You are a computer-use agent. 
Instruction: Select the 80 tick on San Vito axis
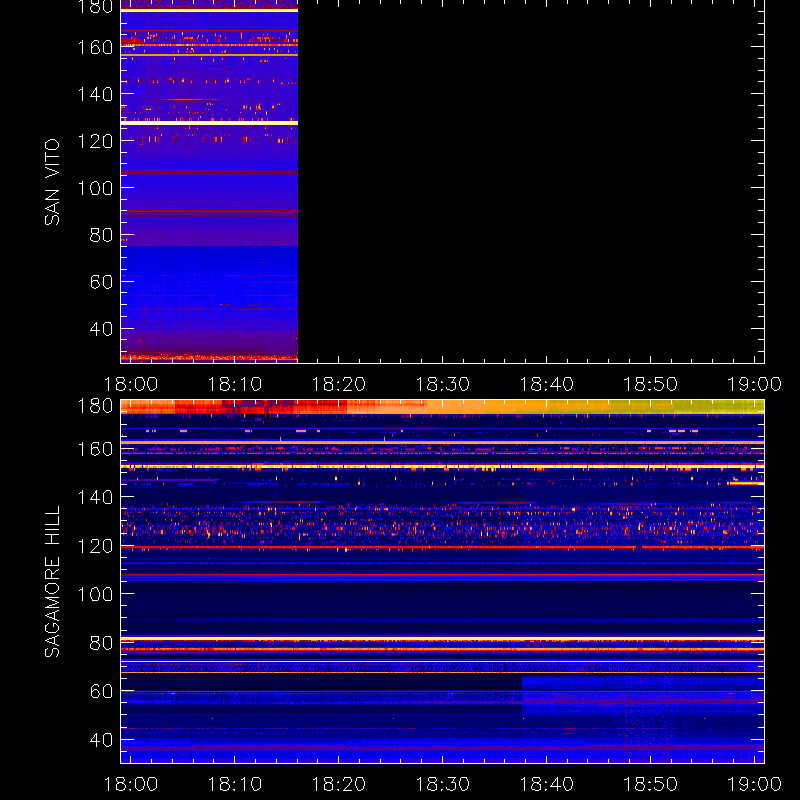click(x=101, y=235)
